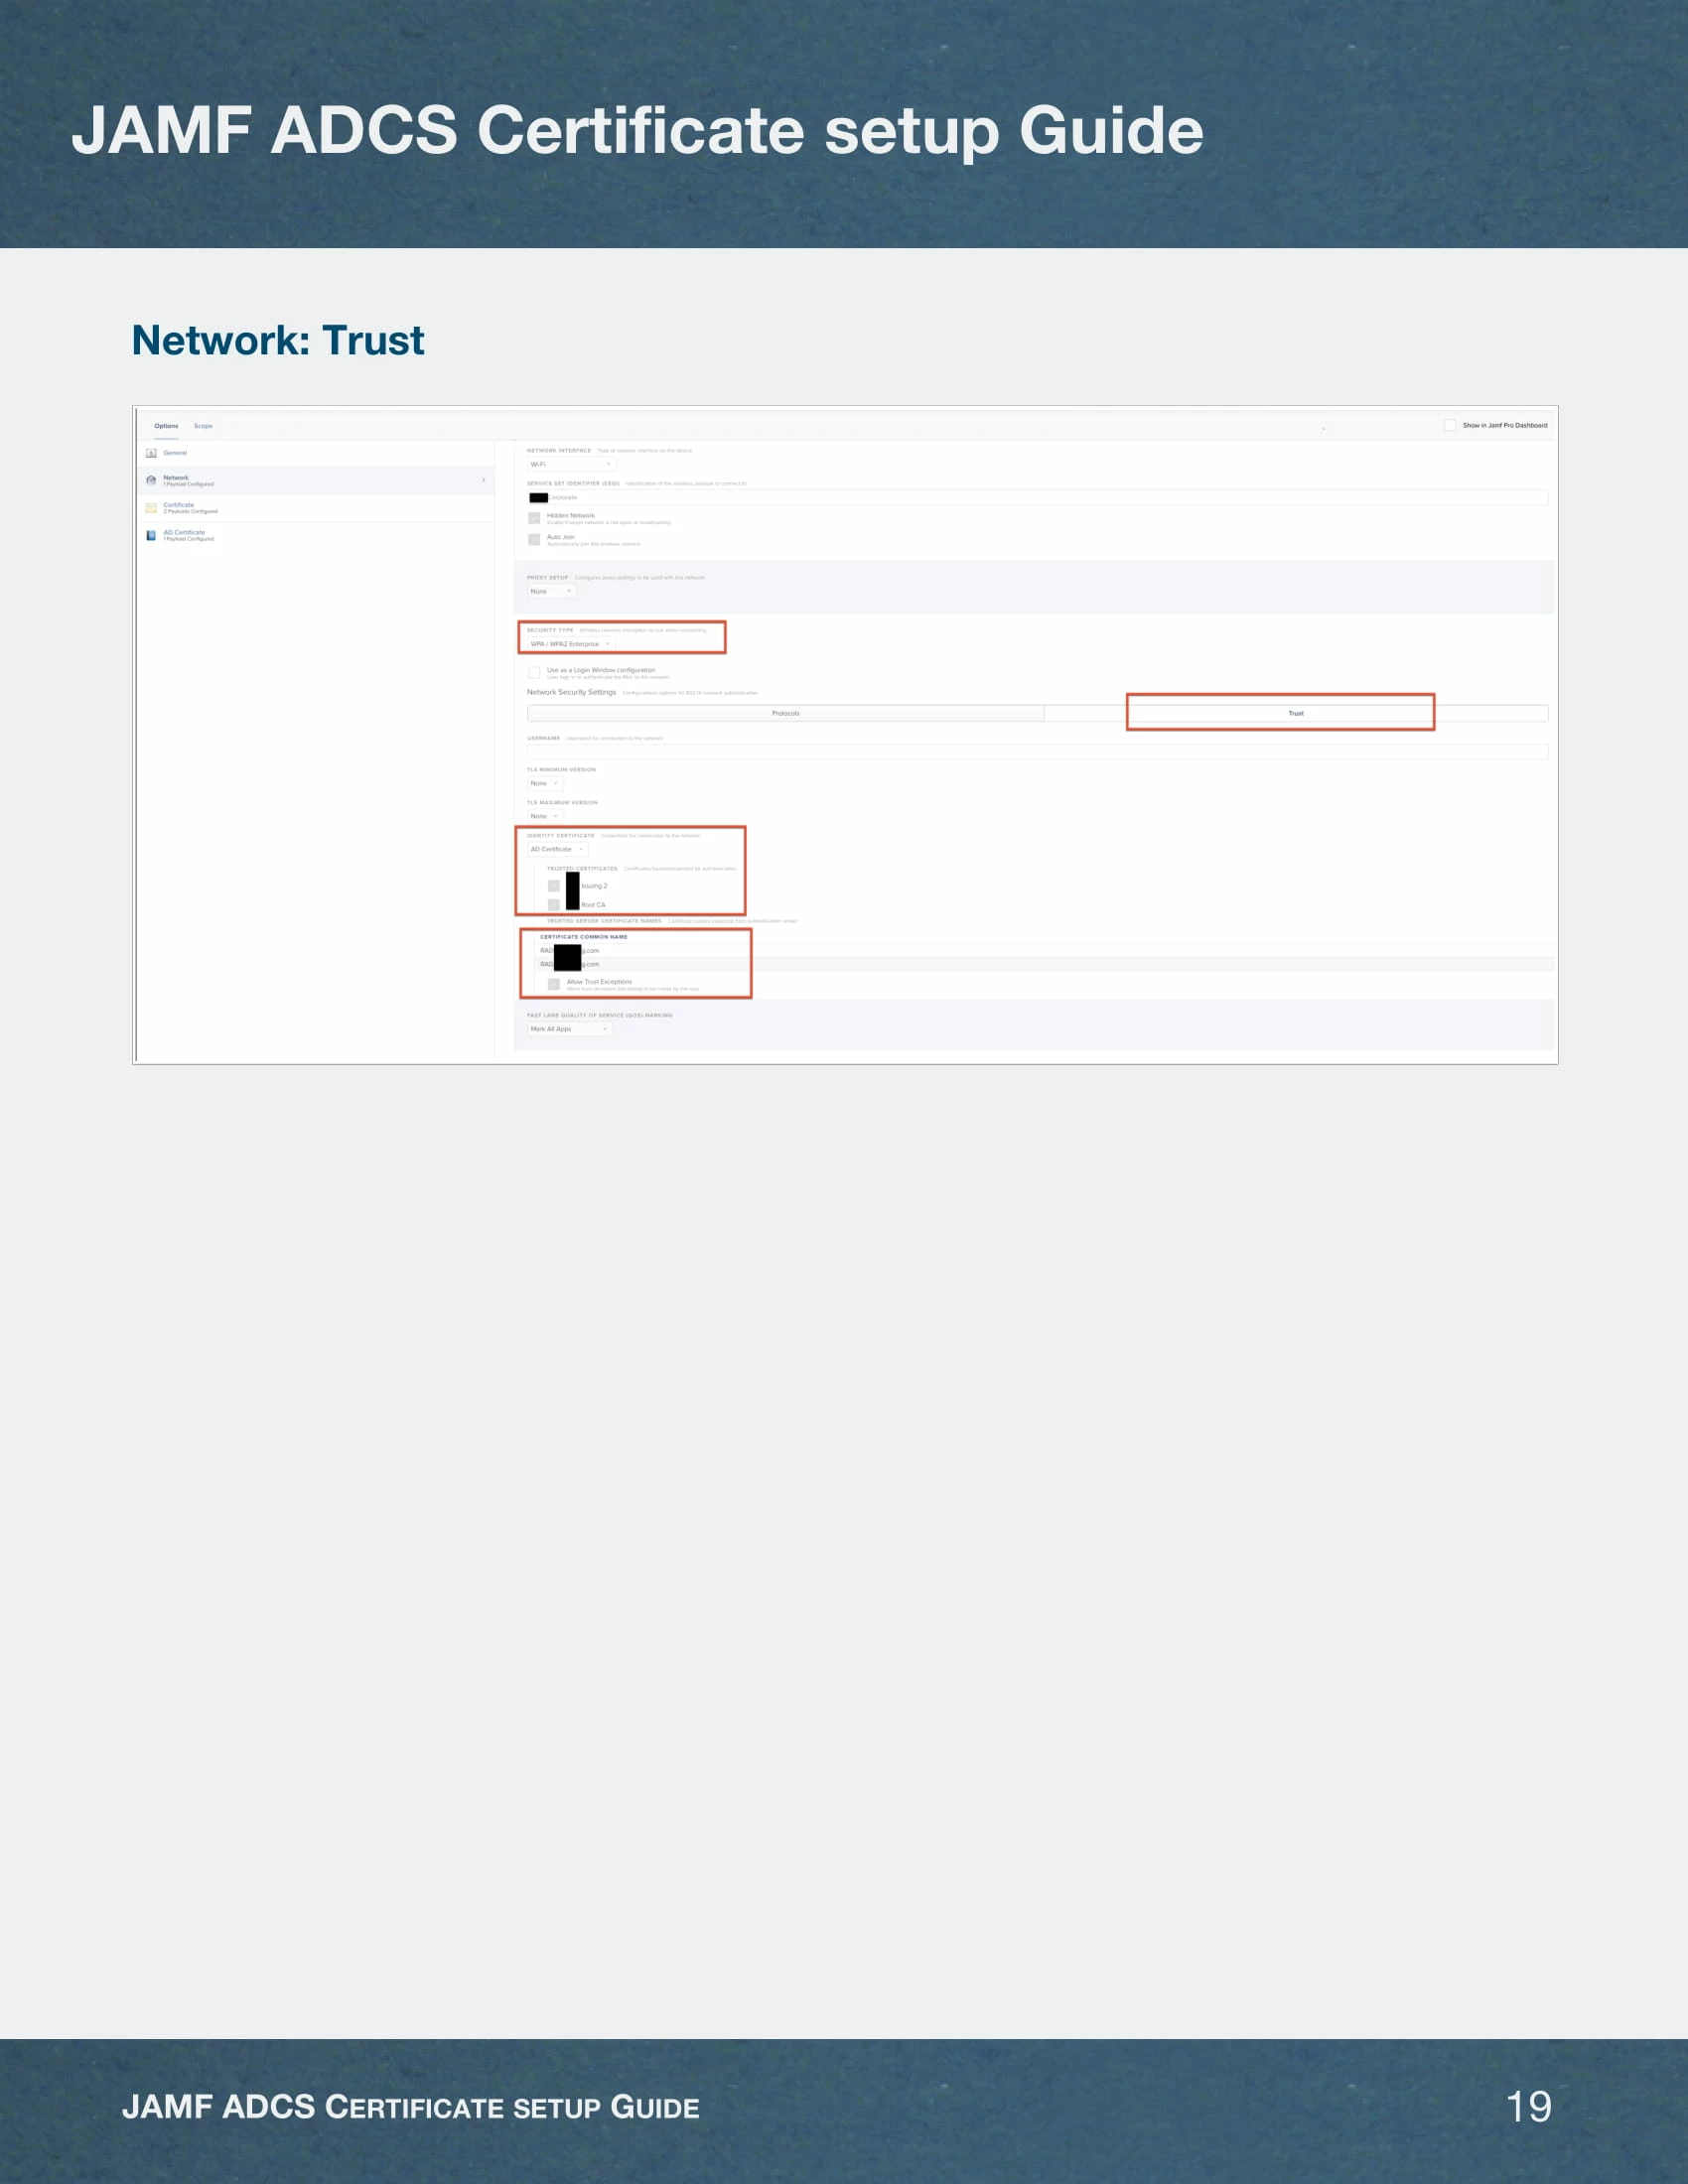Select Certificate payload in sidebar

click(x=315, y=508)
